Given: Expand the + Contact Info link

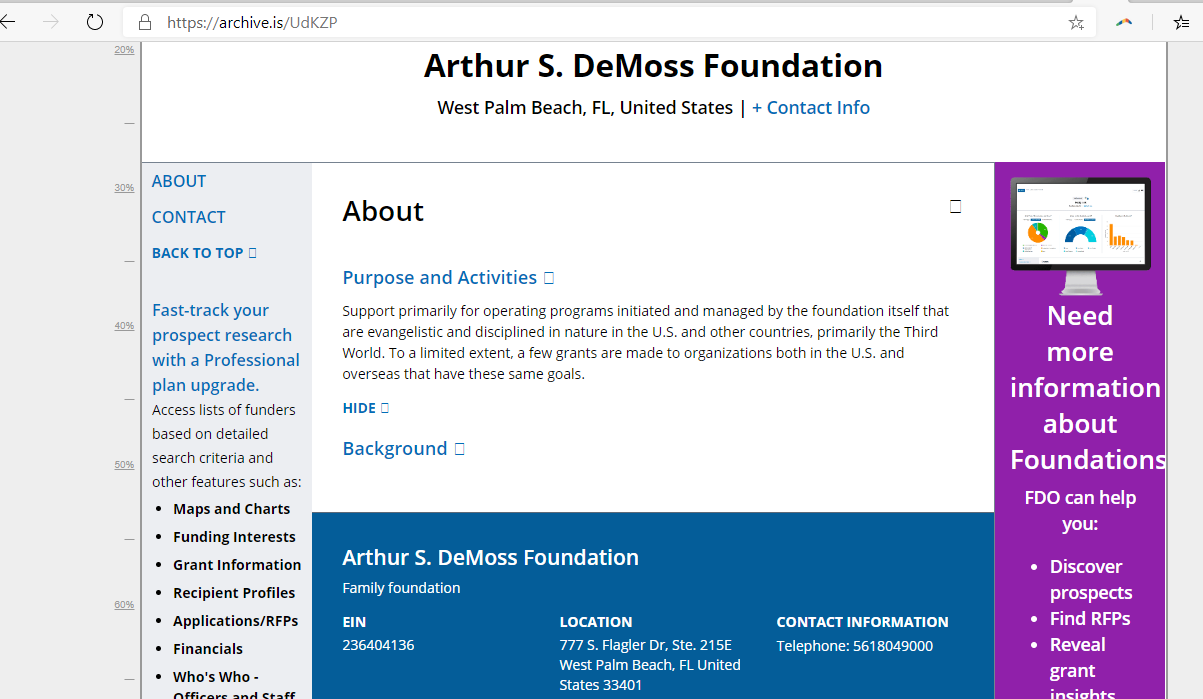Looking at the screenshot, I should point(811,108).
